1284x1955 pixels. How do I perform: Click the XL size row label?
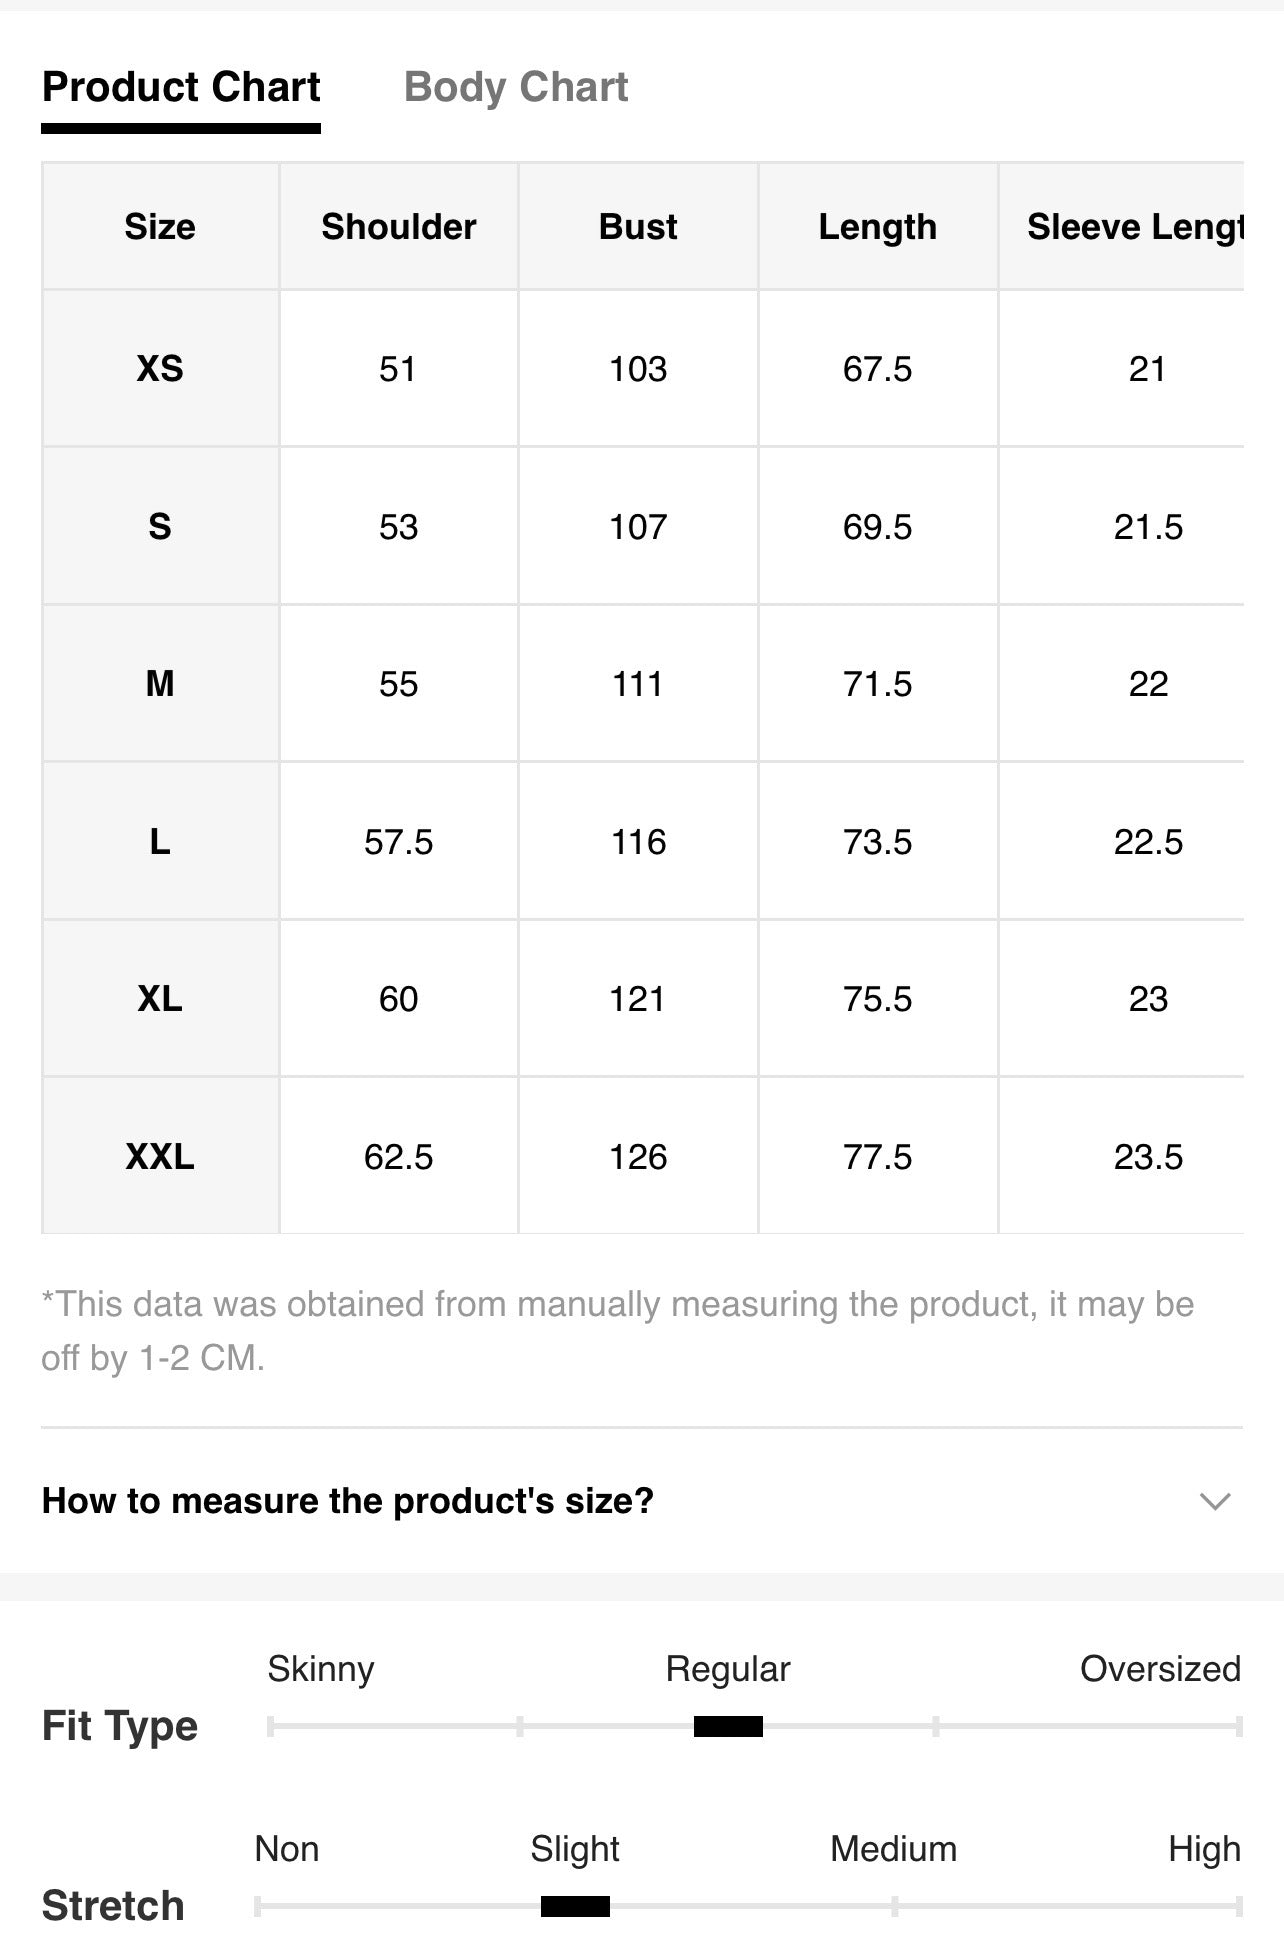[160, 999]
